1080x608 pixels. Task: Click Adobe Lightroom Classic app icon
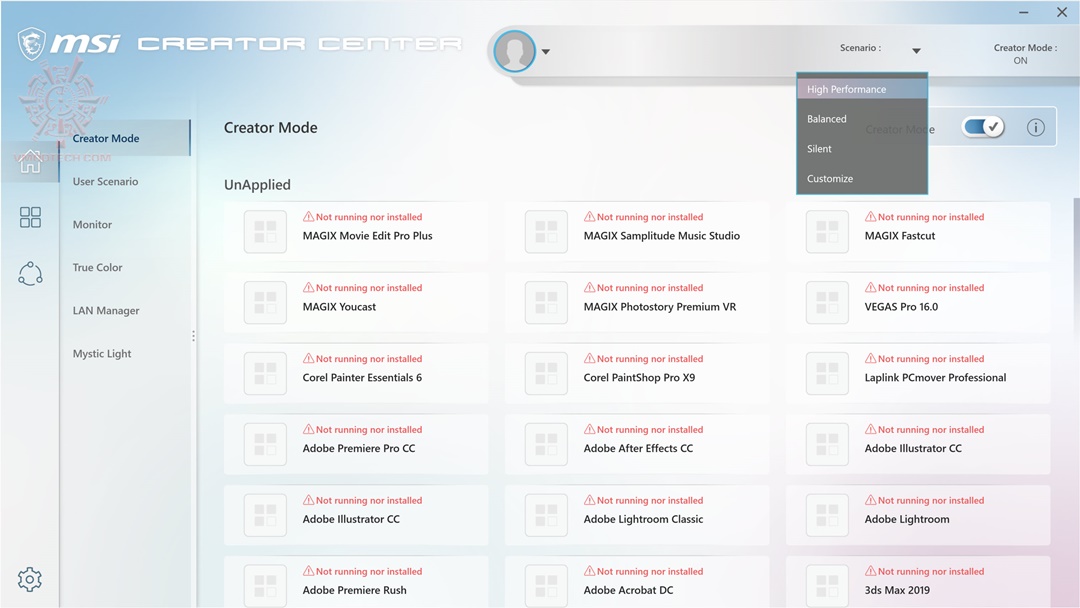[546, 515]
